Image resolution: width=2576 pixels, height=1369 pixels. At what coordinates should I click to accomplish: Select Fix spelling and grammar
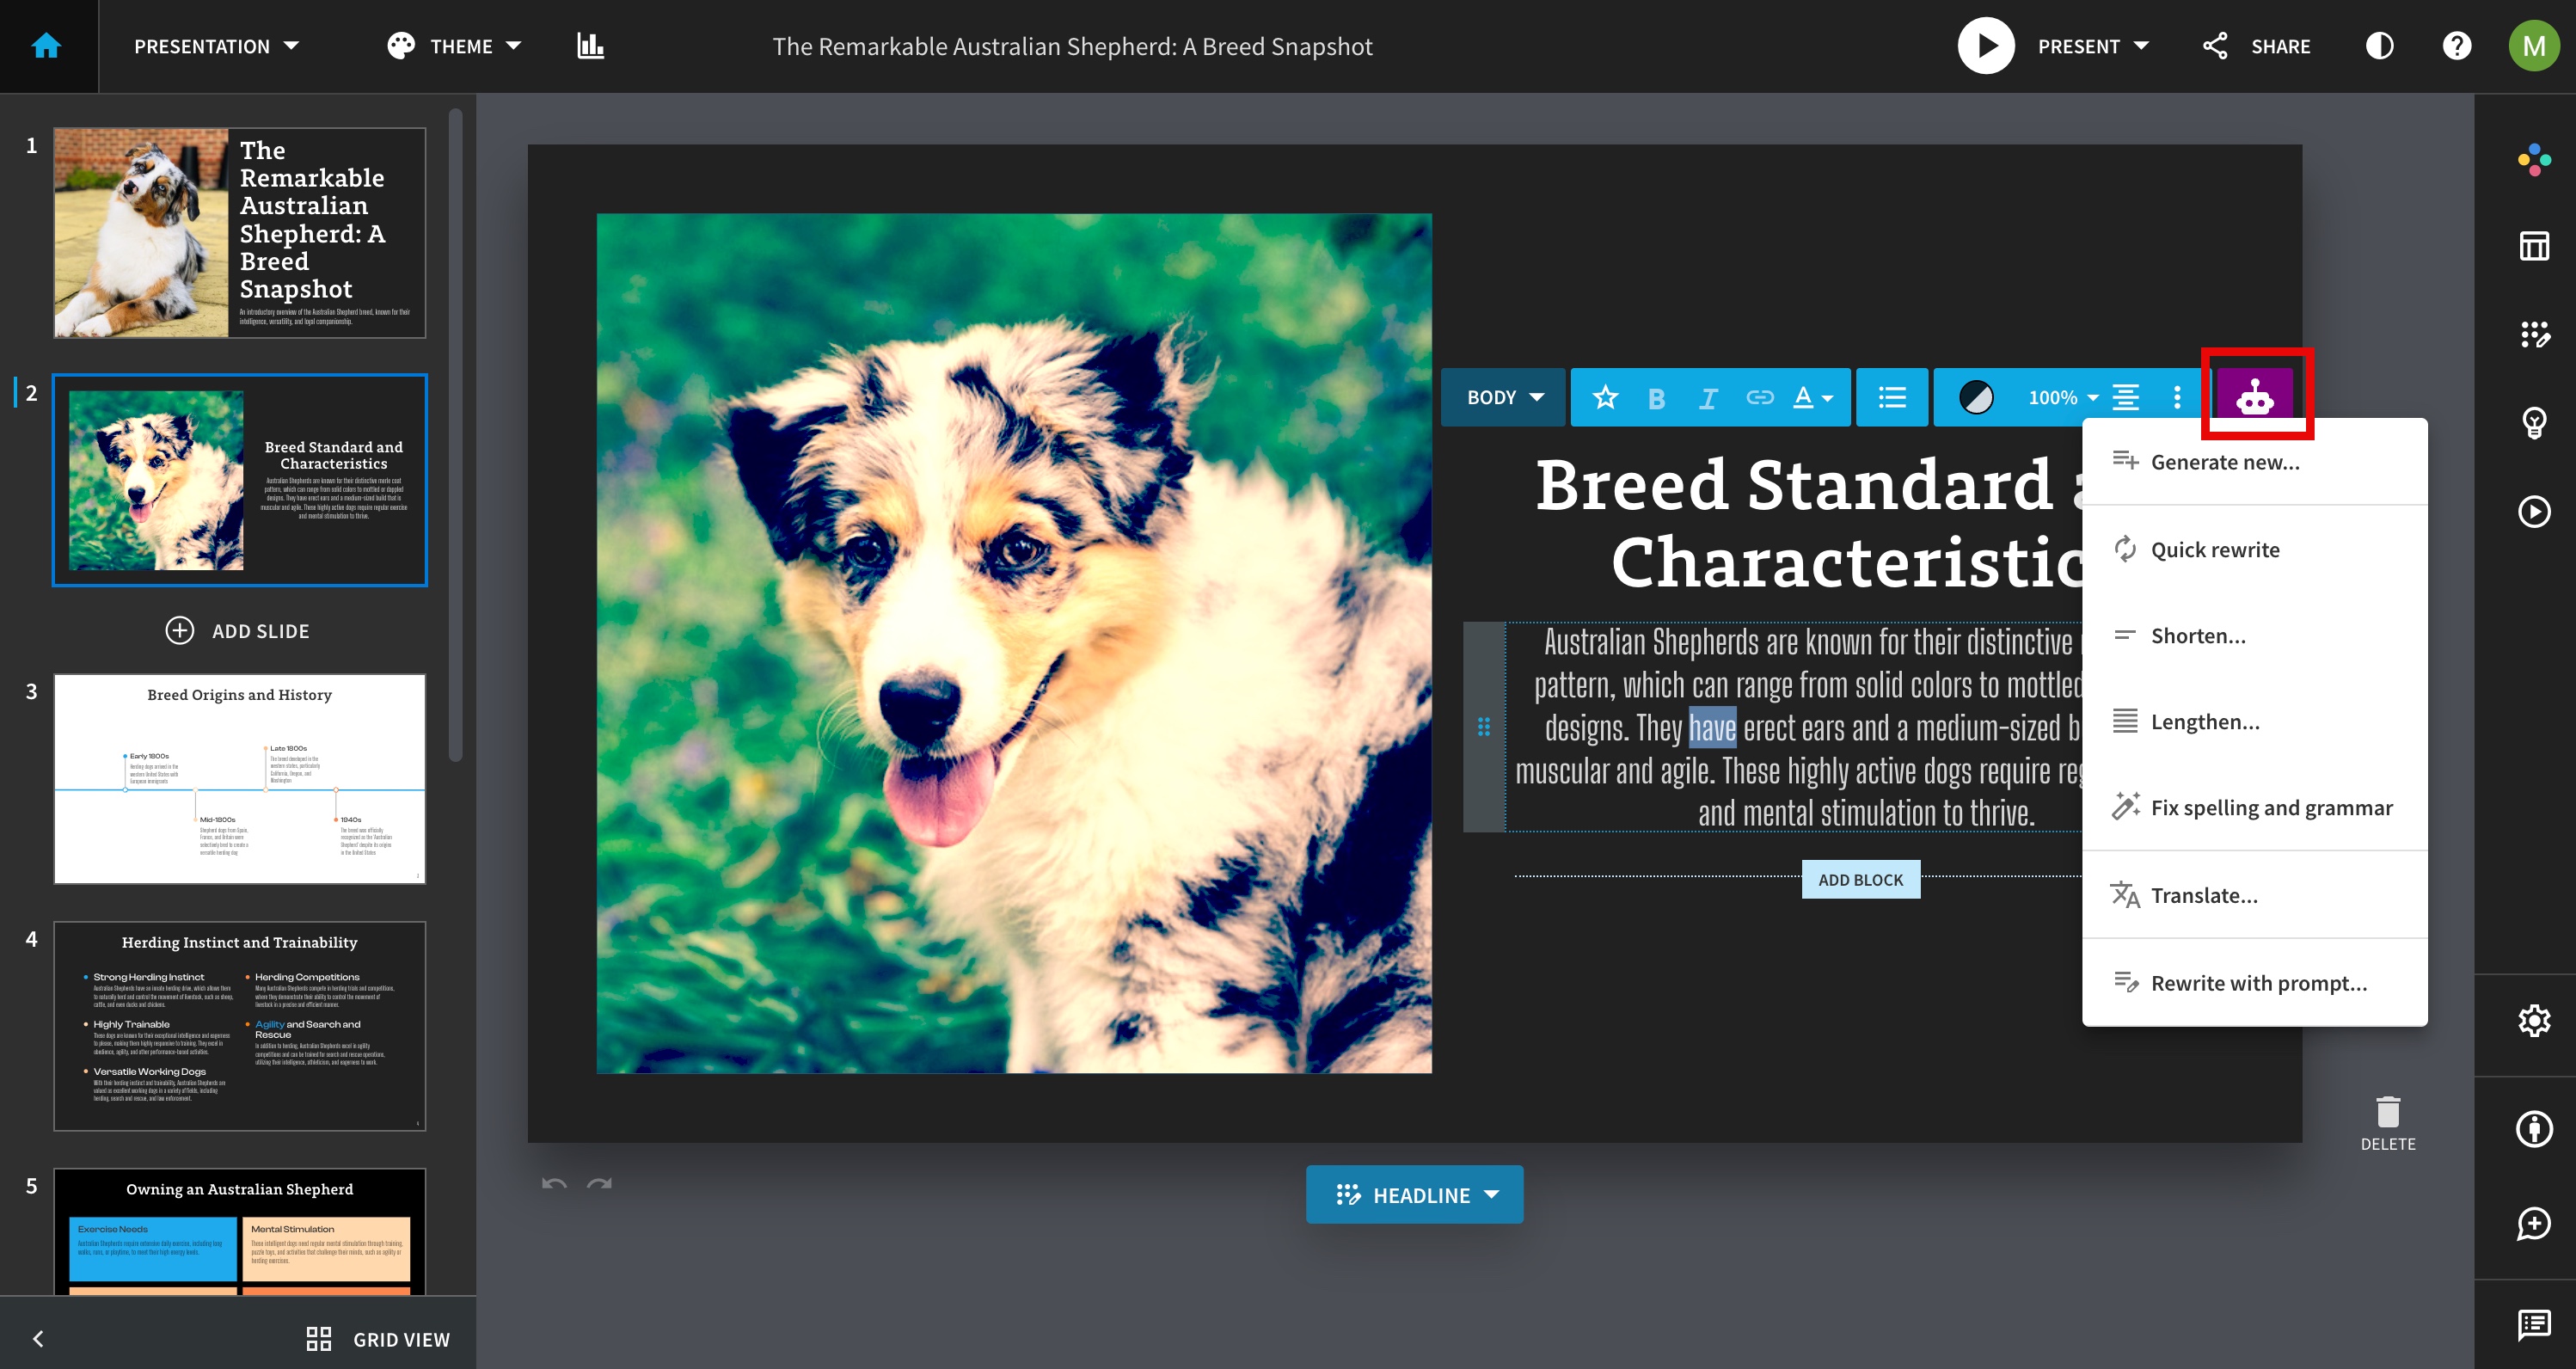coord(2270,807)
